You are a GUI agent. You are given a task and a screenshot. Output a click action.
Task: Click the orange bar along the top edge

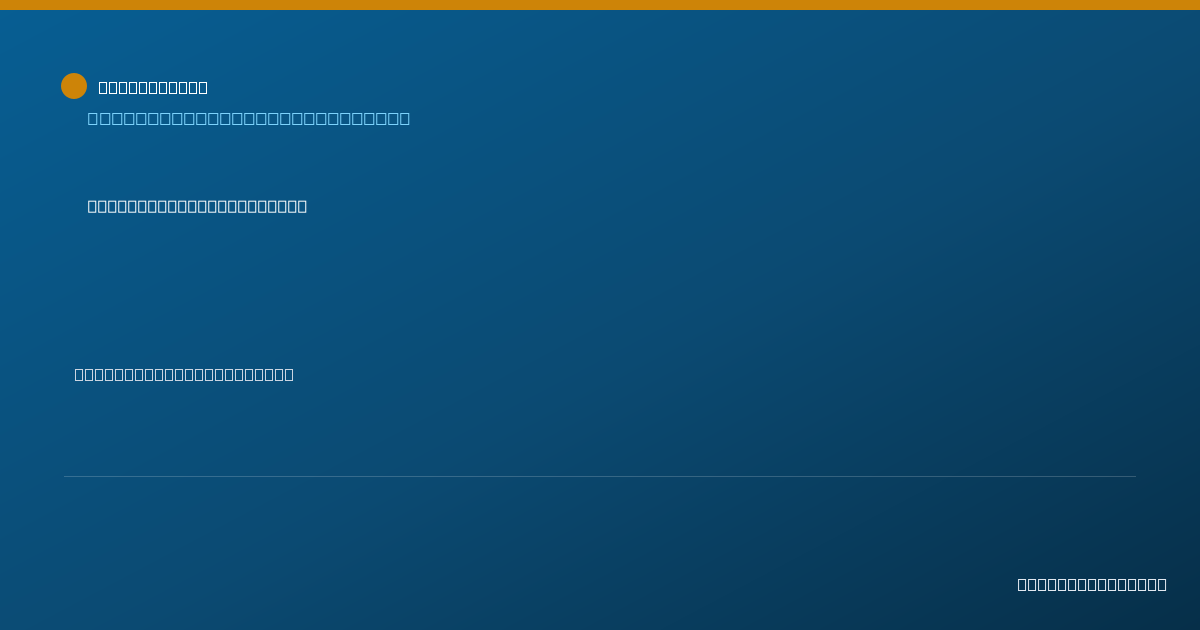(600, 5)
